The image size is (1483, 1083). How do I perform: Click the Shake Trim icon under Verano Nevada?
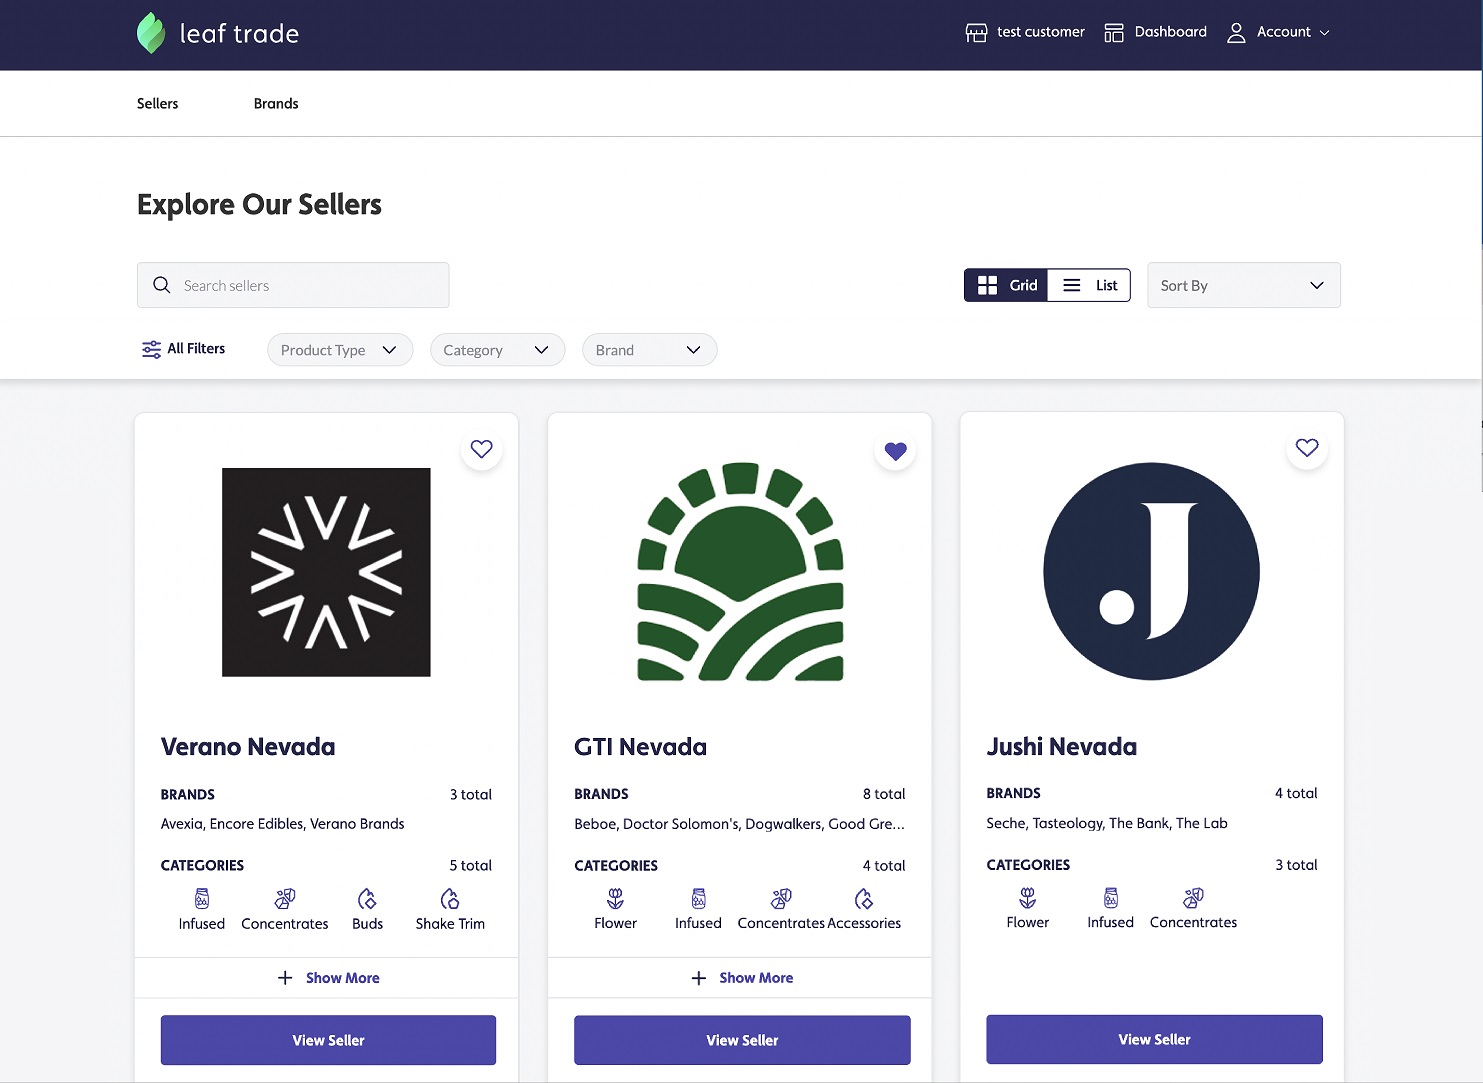click(449, 900)
